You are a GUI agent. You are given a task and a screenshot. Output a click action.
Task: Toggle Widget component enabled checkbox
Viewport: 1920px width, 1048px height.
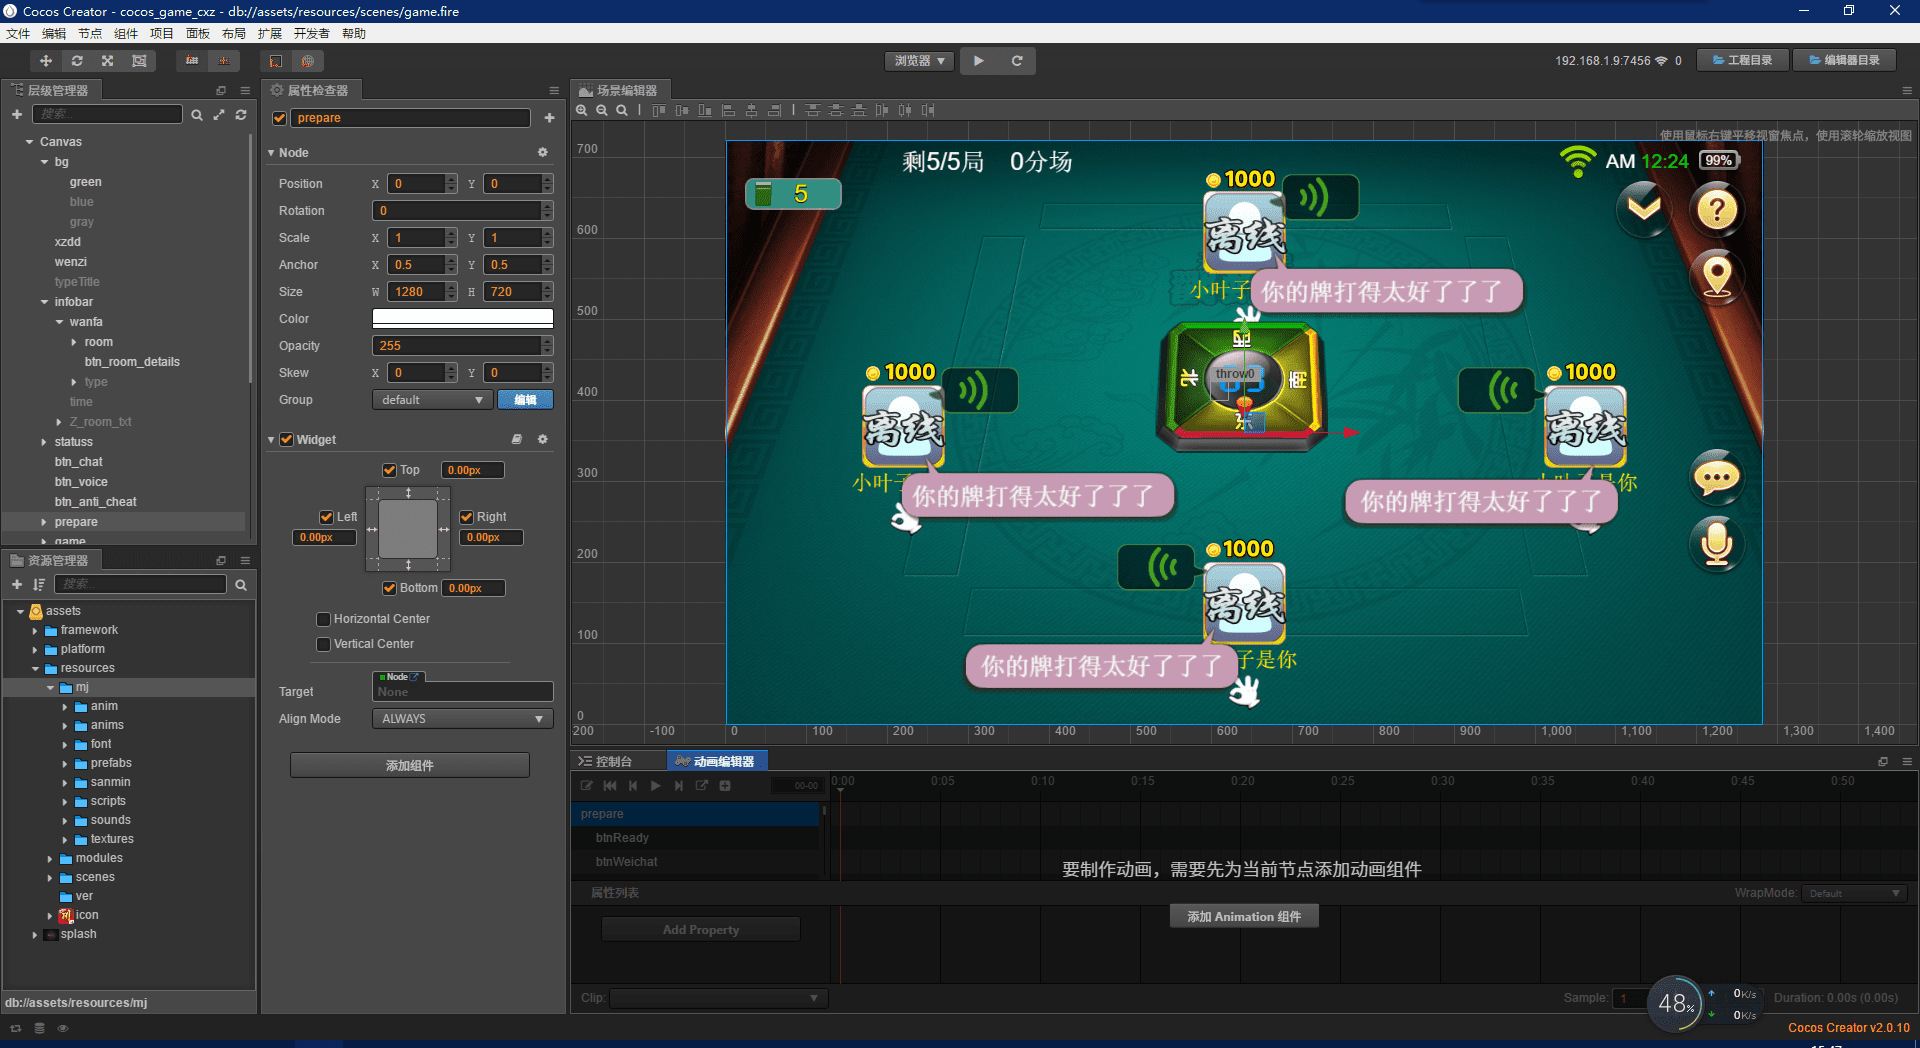coord(287,440)
